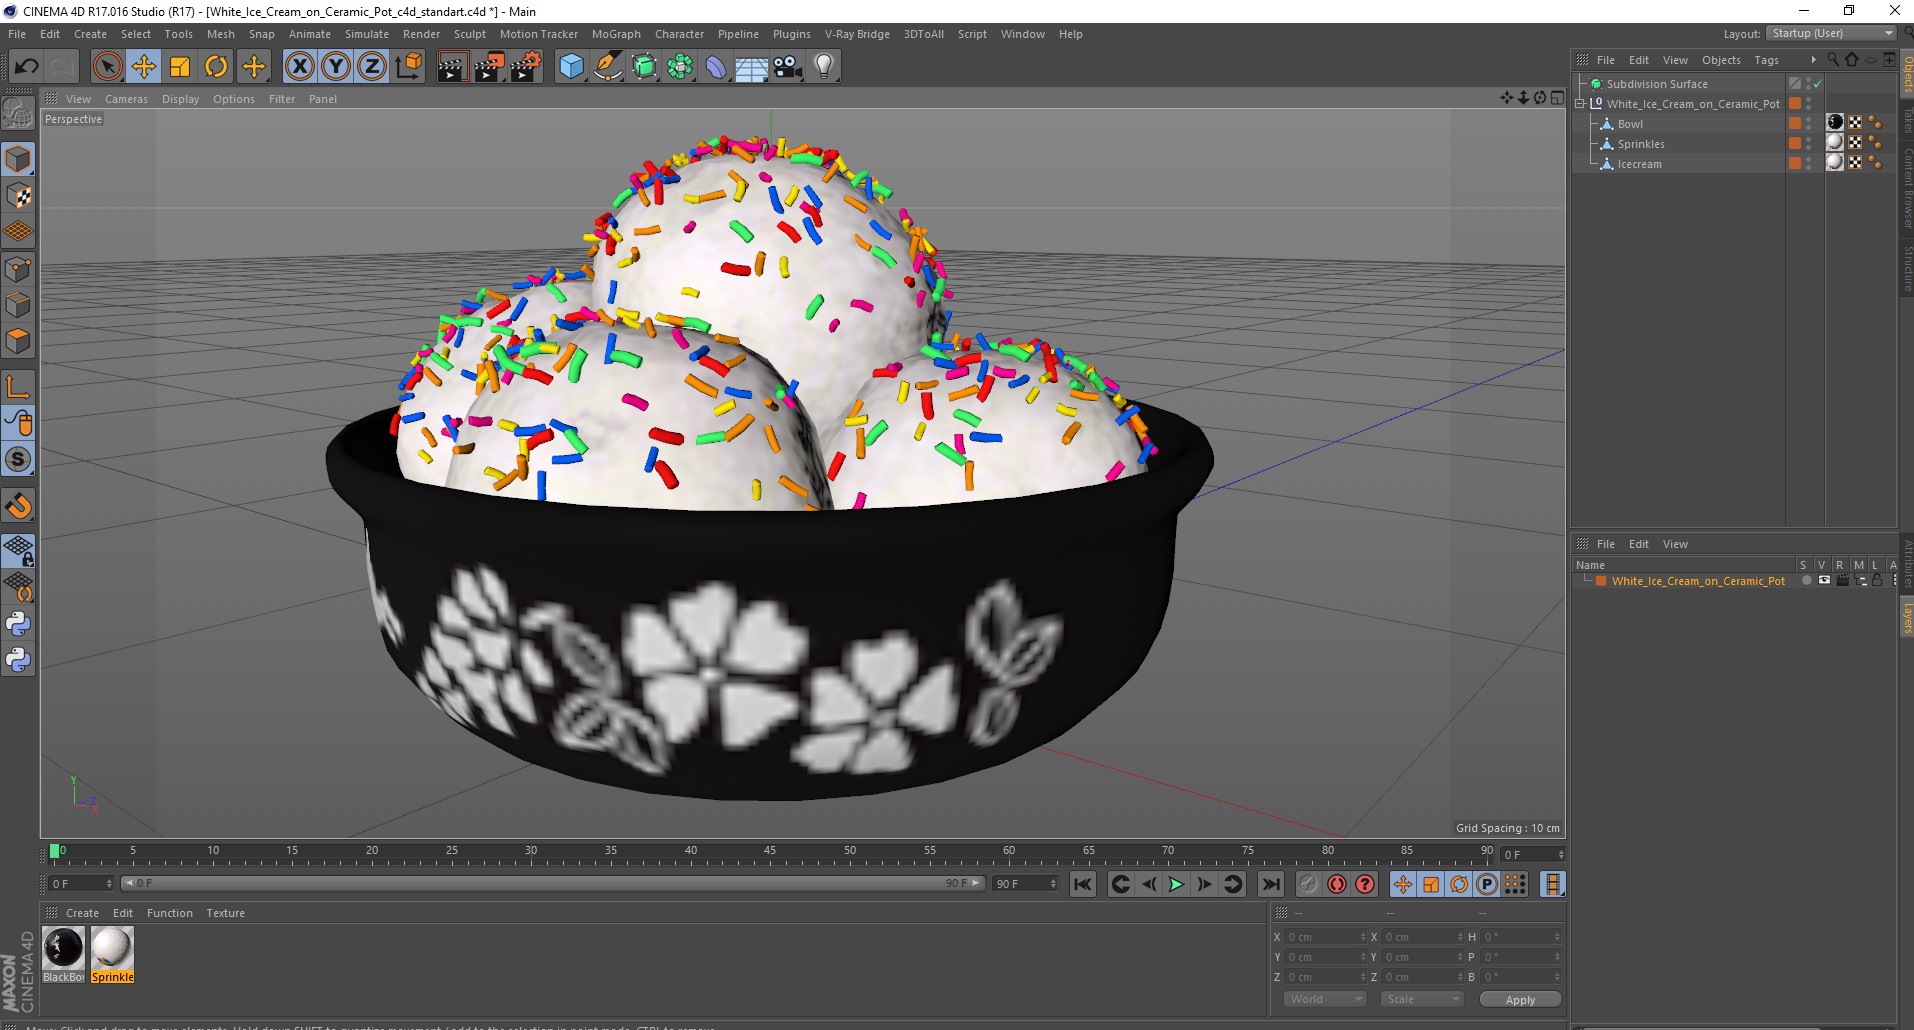Render to Picture Viewer
The width and height of the screenshot is (1914, 1030).
click(489, 67)
